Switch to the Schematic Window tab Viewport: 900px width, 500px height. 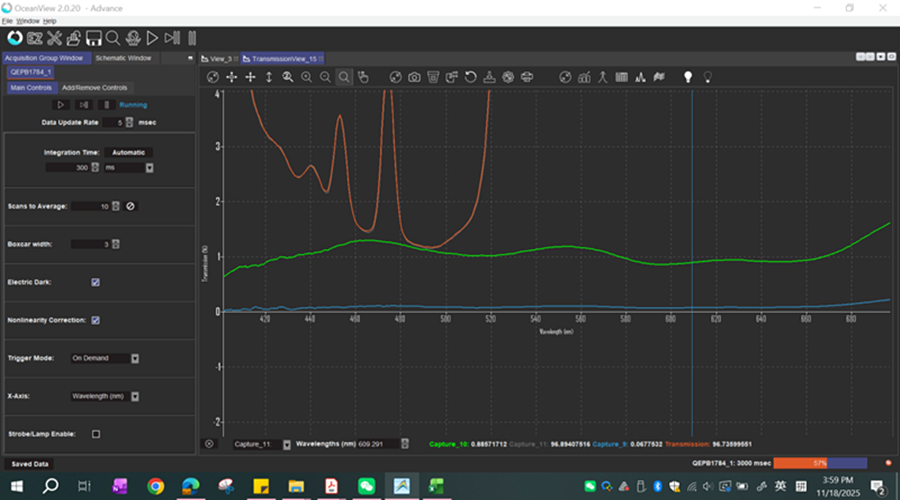(123, 58)
